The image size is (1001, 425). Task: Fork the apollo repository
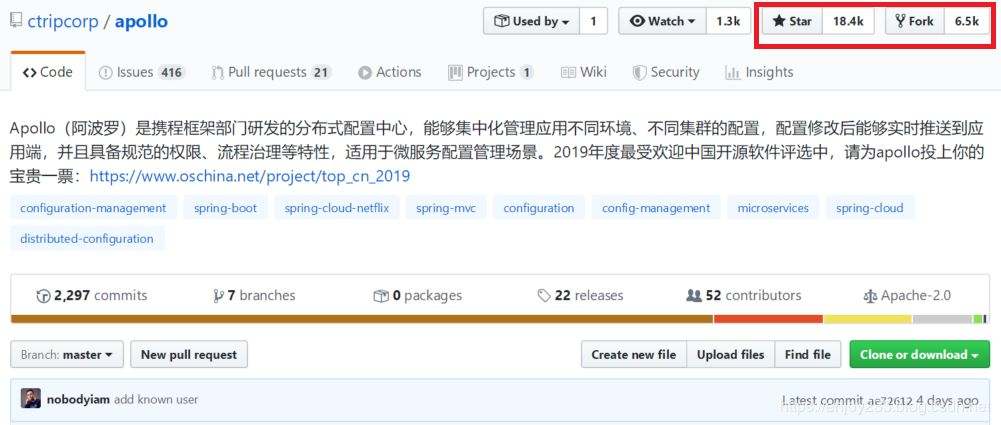coord(914,21)
